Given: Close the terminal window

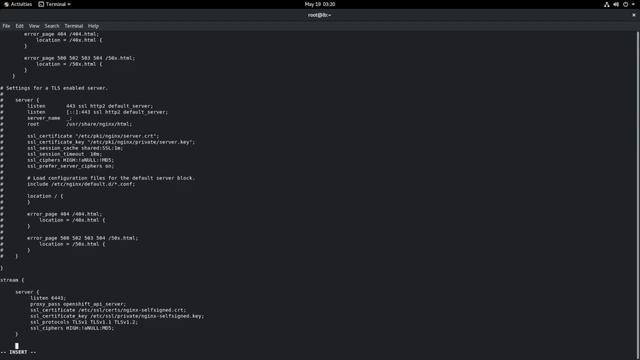Looking at the screenshot, I should [634, 15].
